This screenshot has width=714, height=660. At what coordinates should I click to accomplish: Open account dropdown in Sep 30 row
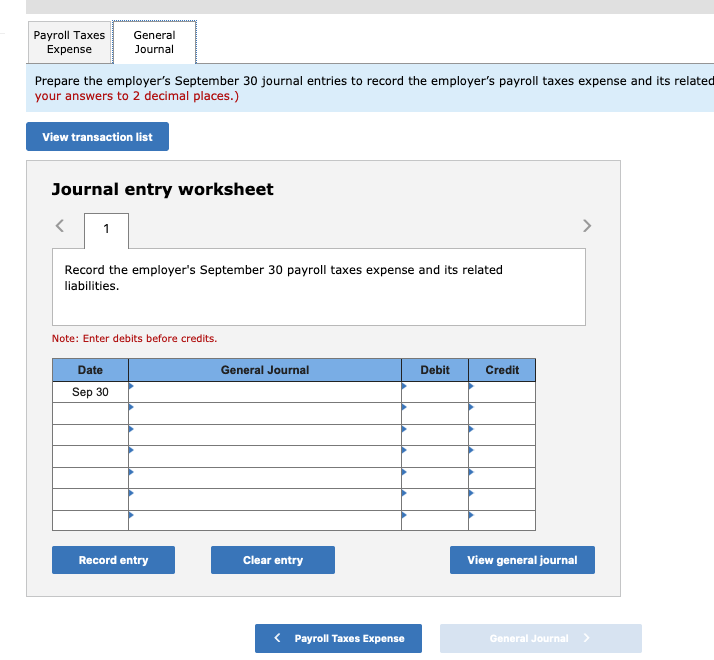[x=265, y=392]
